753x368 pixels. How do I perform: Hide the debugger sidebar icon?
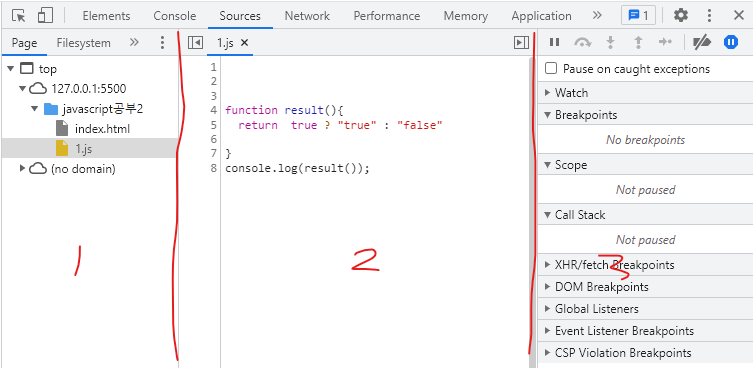click(521, 43)
